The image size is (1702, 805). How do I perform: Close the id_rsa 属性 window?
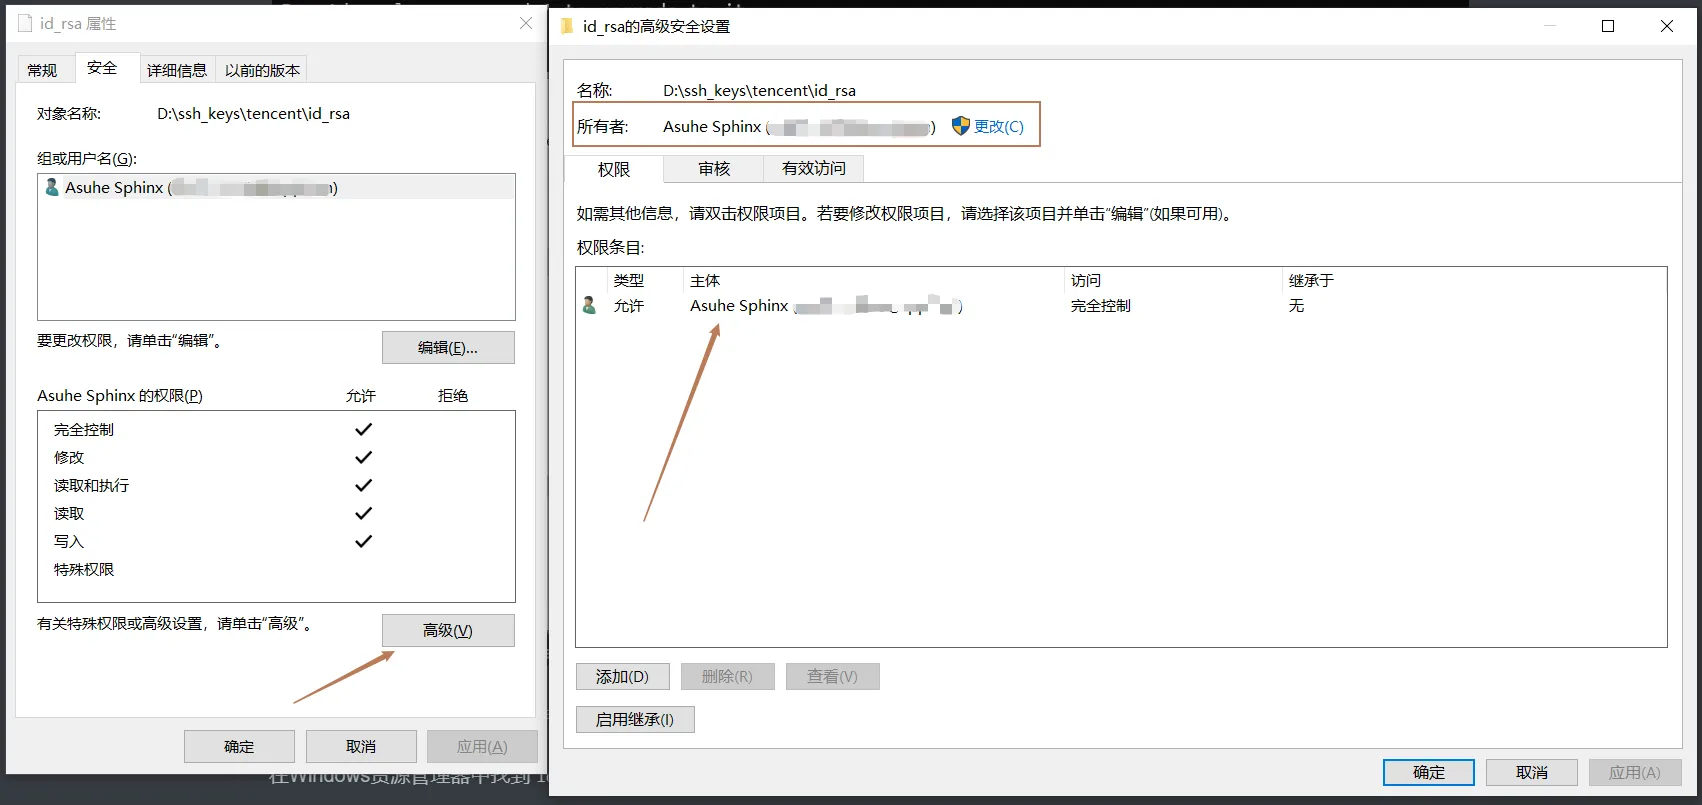(x=526, y=23)
